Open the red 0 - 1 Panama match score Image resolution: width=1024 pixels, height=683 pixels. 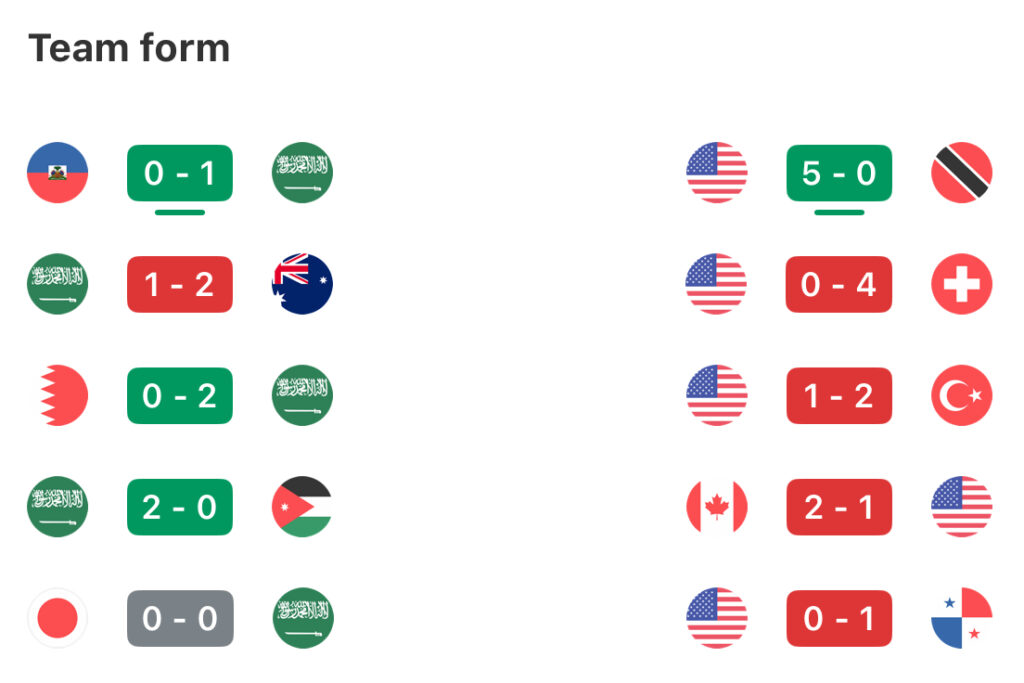[x=839, y=618]
